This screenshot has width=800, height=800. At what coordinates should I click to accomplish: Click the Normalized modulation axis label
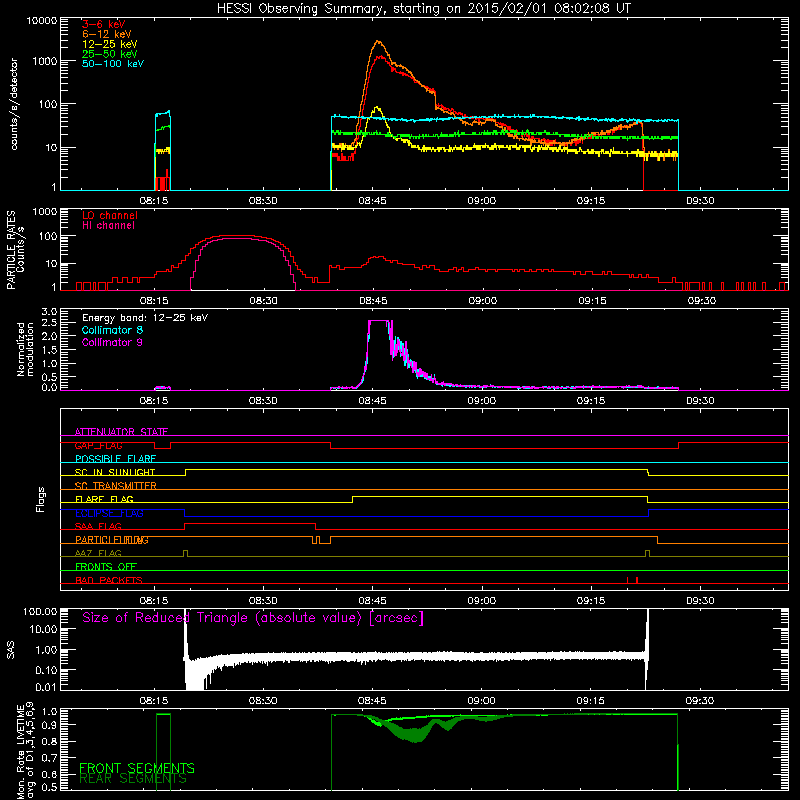tap(25, 349)
